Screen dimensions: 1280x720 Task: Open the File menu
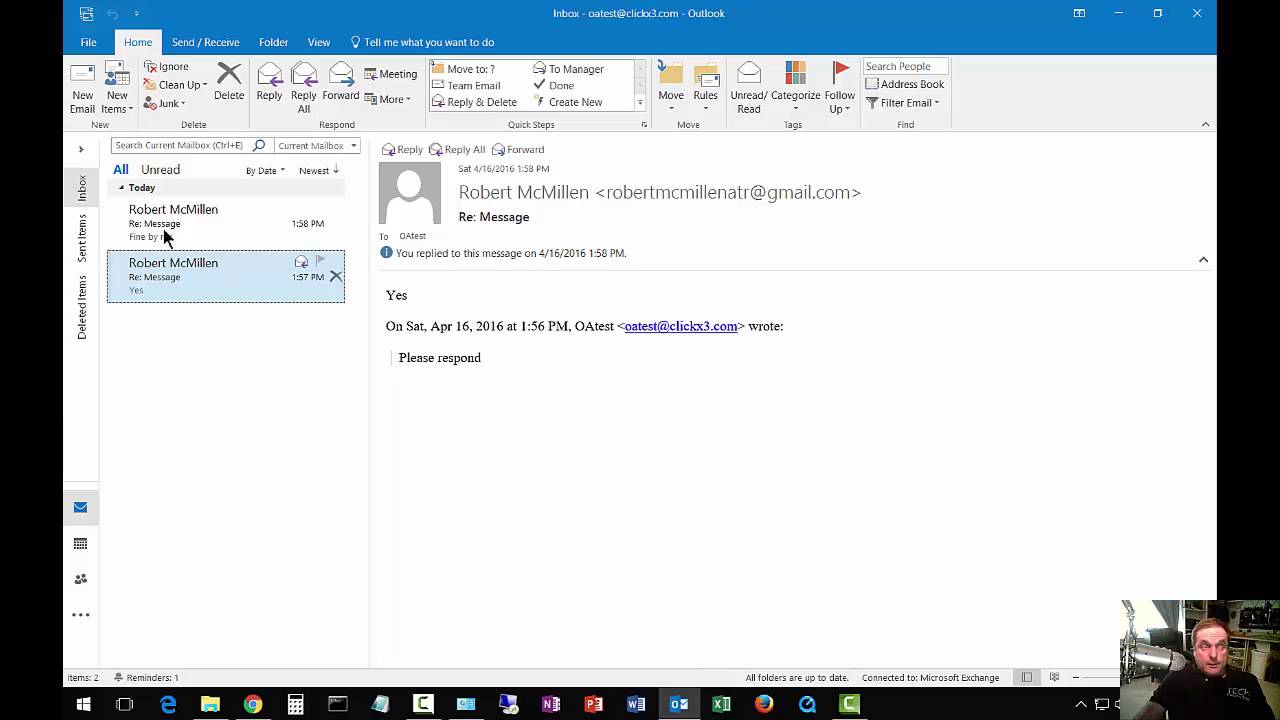point(88,42)
